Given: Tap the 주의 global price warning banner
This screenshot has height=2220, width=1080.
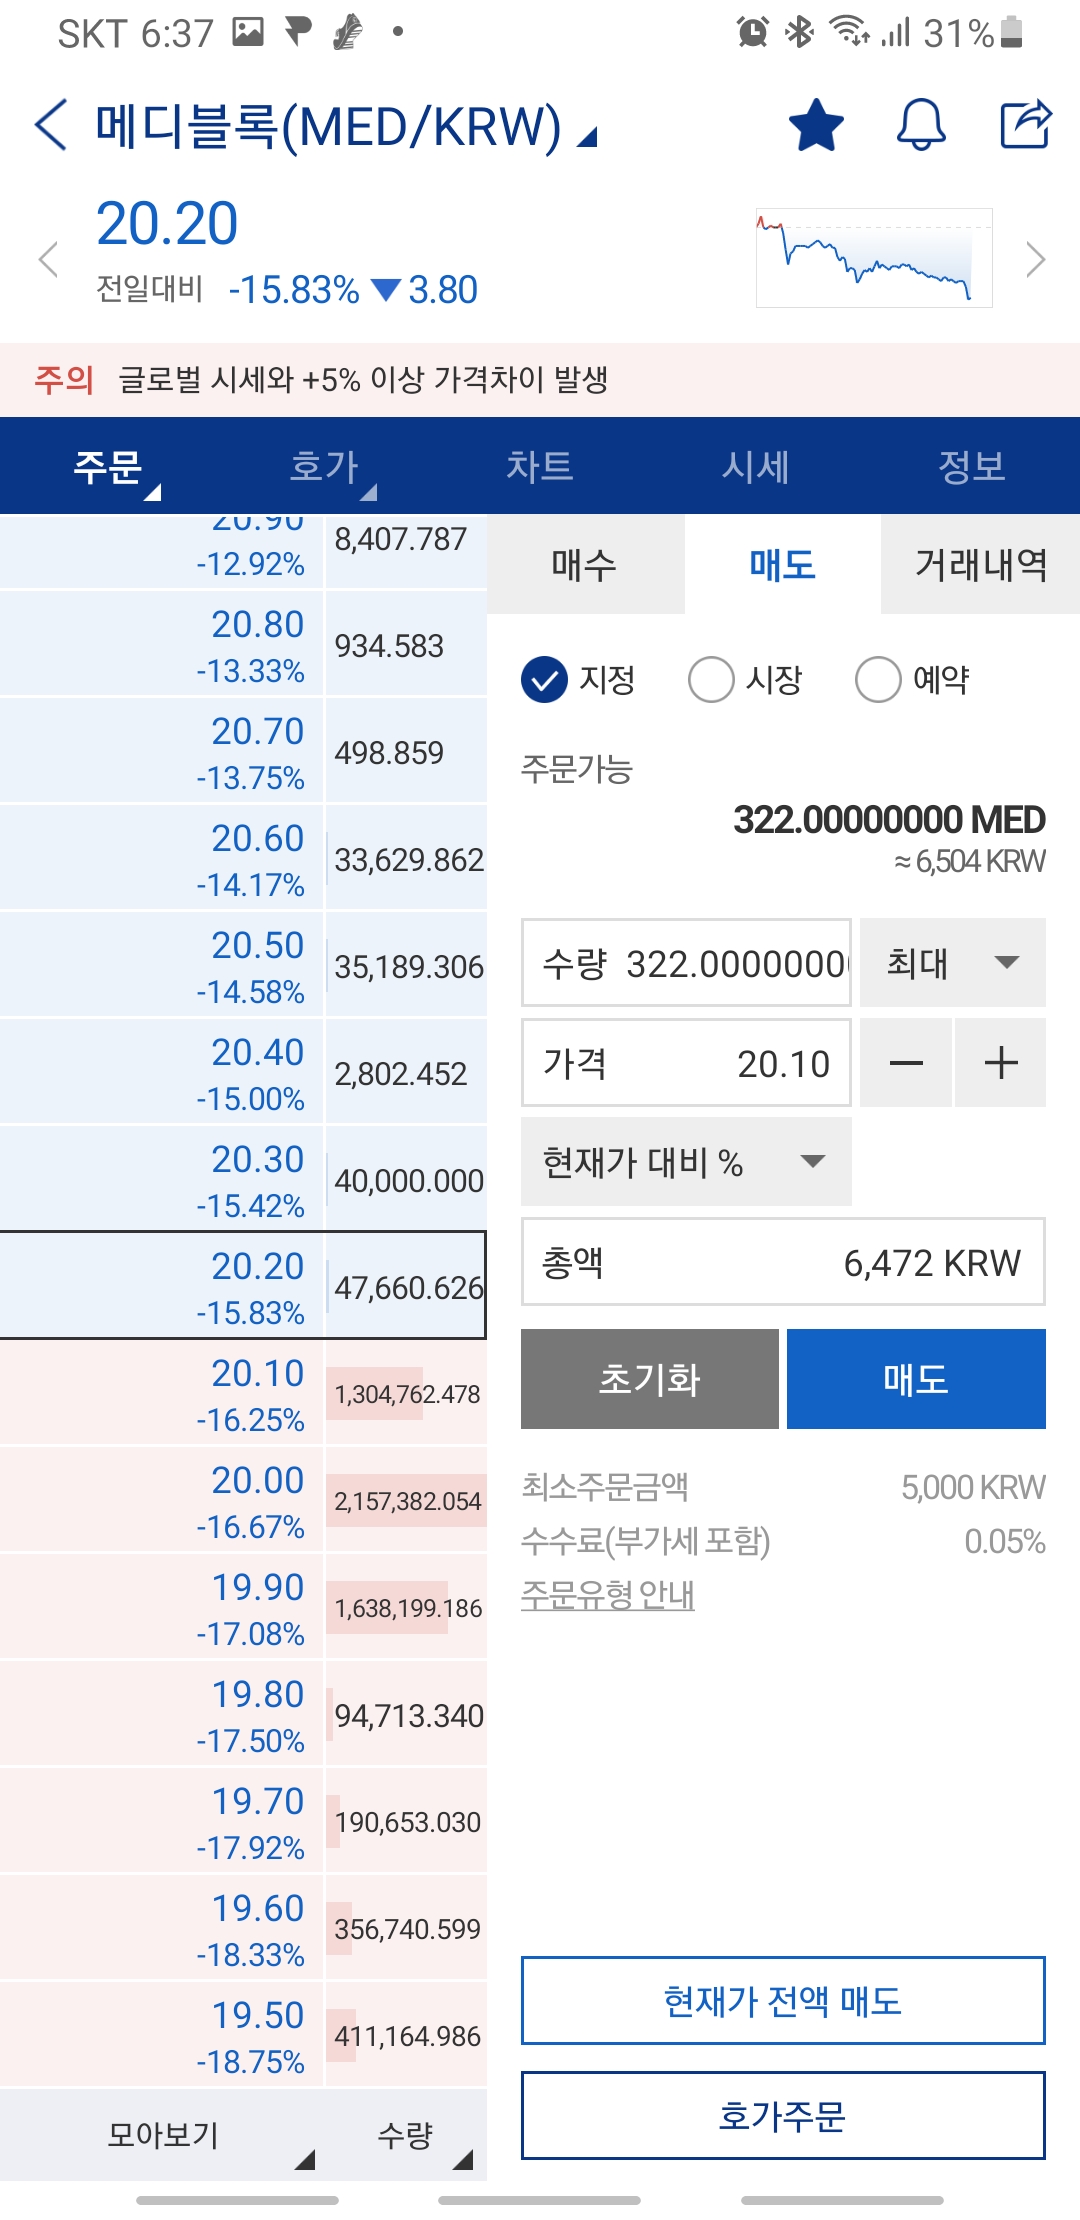Looking at the screenshot, I should click(x=540, y=380).
